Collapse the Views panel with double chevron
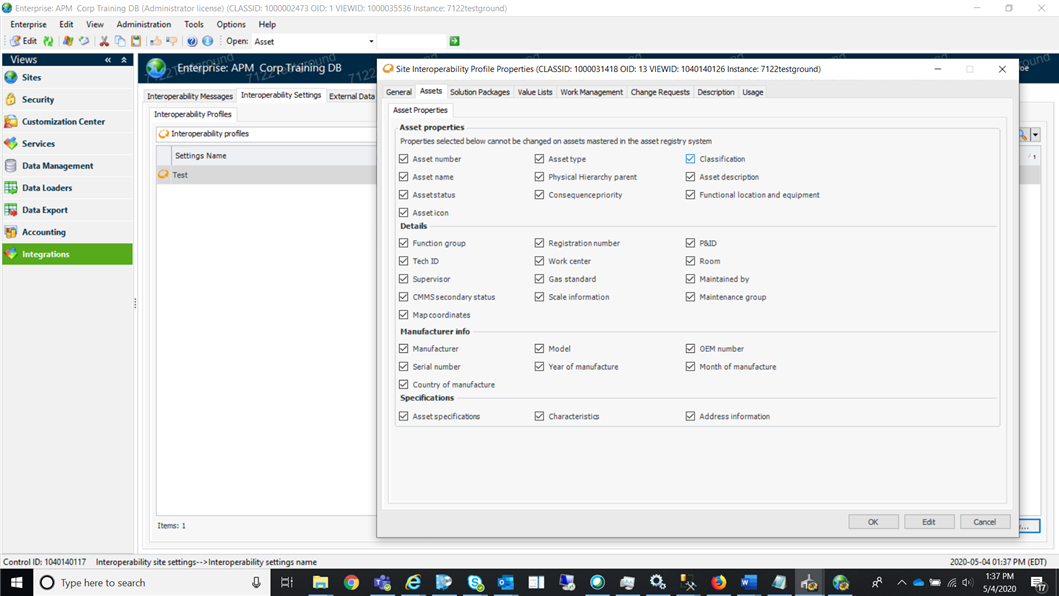This screenshot has height=596, width=1059. point(108,60)
